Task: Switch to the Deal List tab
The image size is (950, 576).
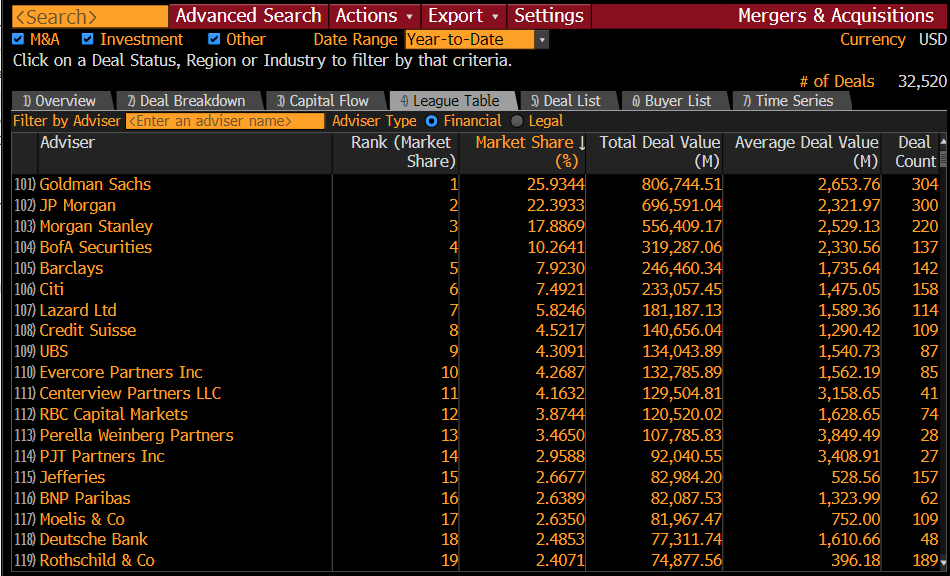Action: click(x=568, y=101)
